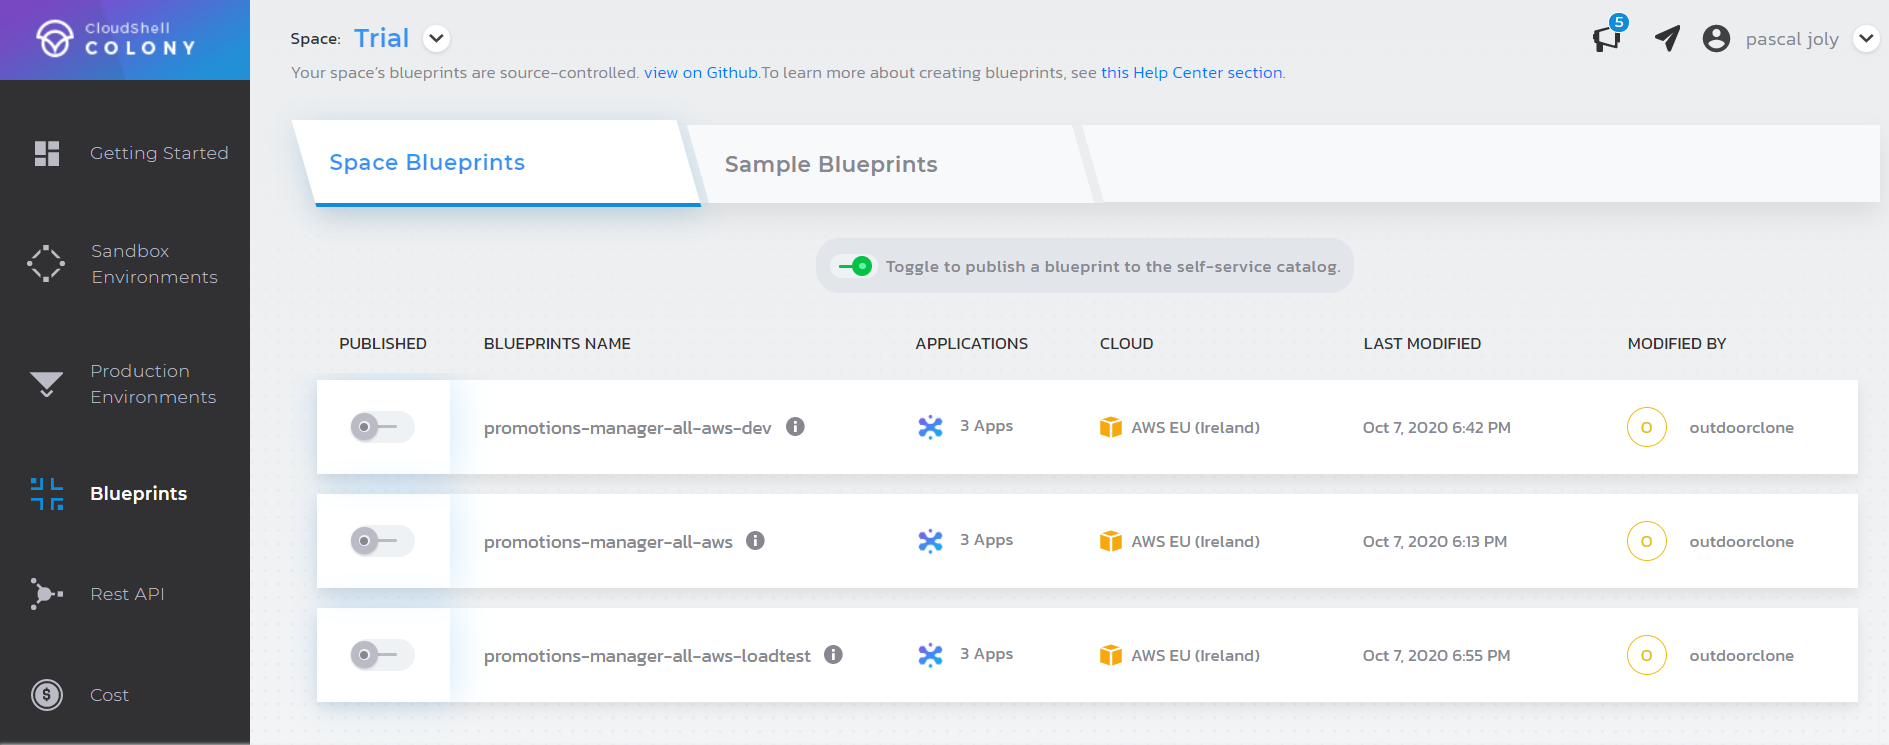Toggle publish for promotions-manager-all-aws-loadtest
This screenshot has height=745, width=1889.
(381, 655)
